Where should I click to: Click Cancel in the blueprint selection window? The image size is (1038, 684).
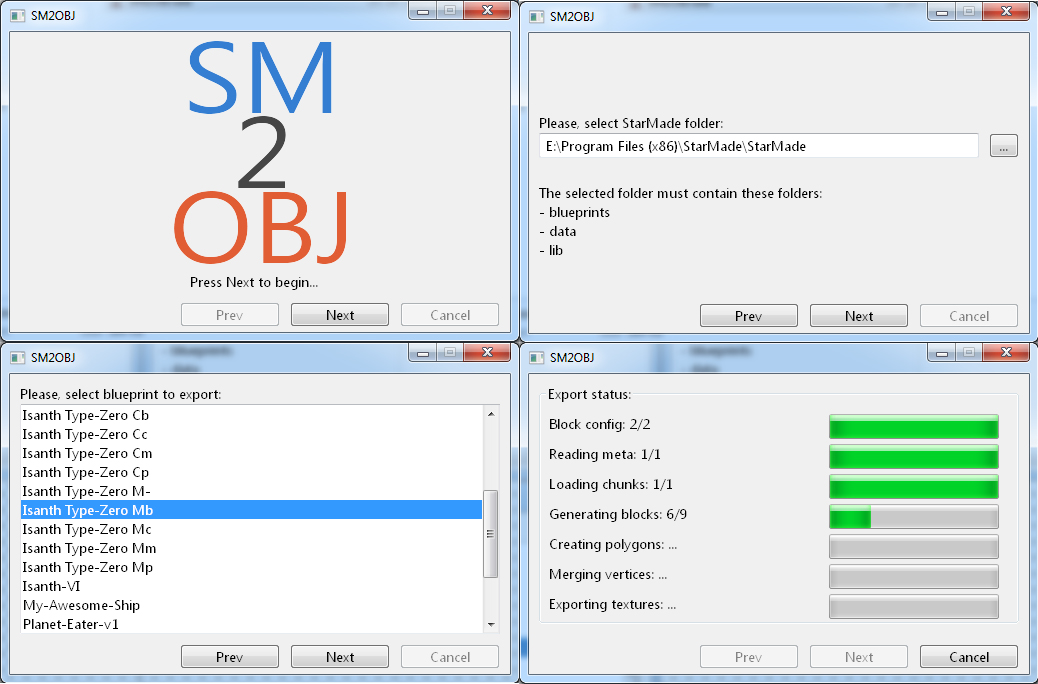pyautogui.click(x=450, y=657)
